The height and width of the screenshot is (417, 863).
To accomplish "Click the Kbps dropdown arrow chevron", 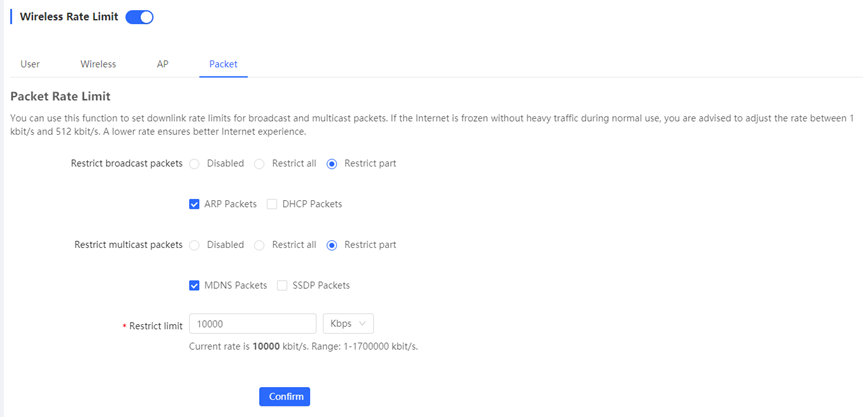I will pos(362,323).
